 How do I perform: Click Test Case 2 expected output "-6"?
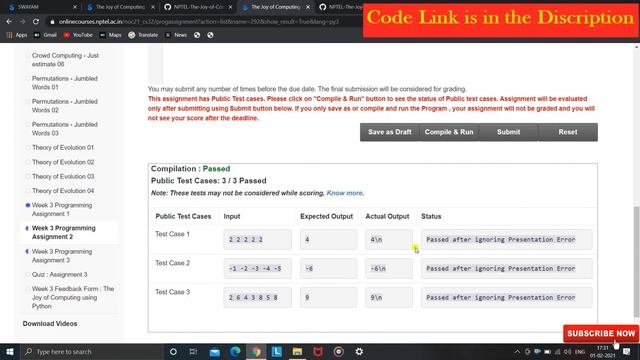click(329, 269)
